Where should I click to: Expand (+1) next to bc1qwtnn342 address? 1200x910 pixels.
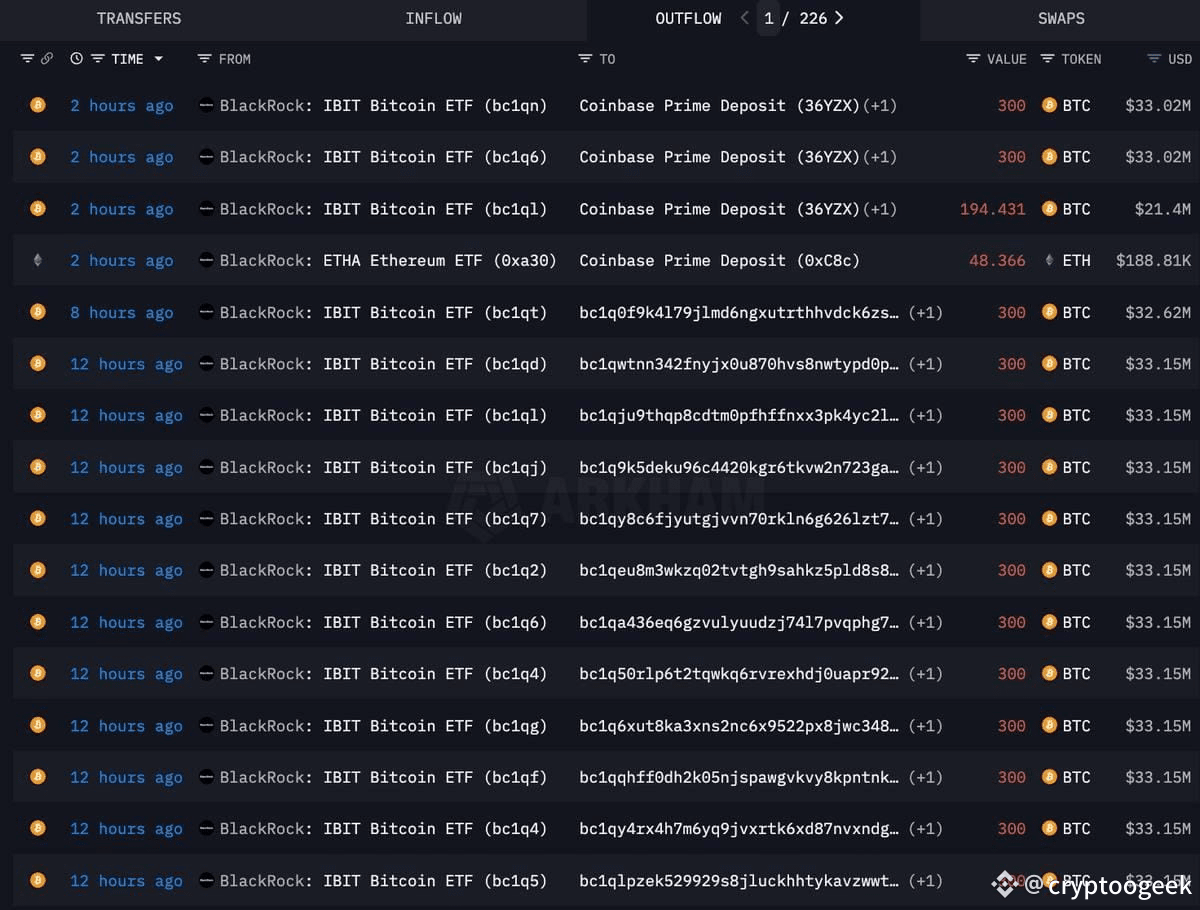[x=925, y=364]
